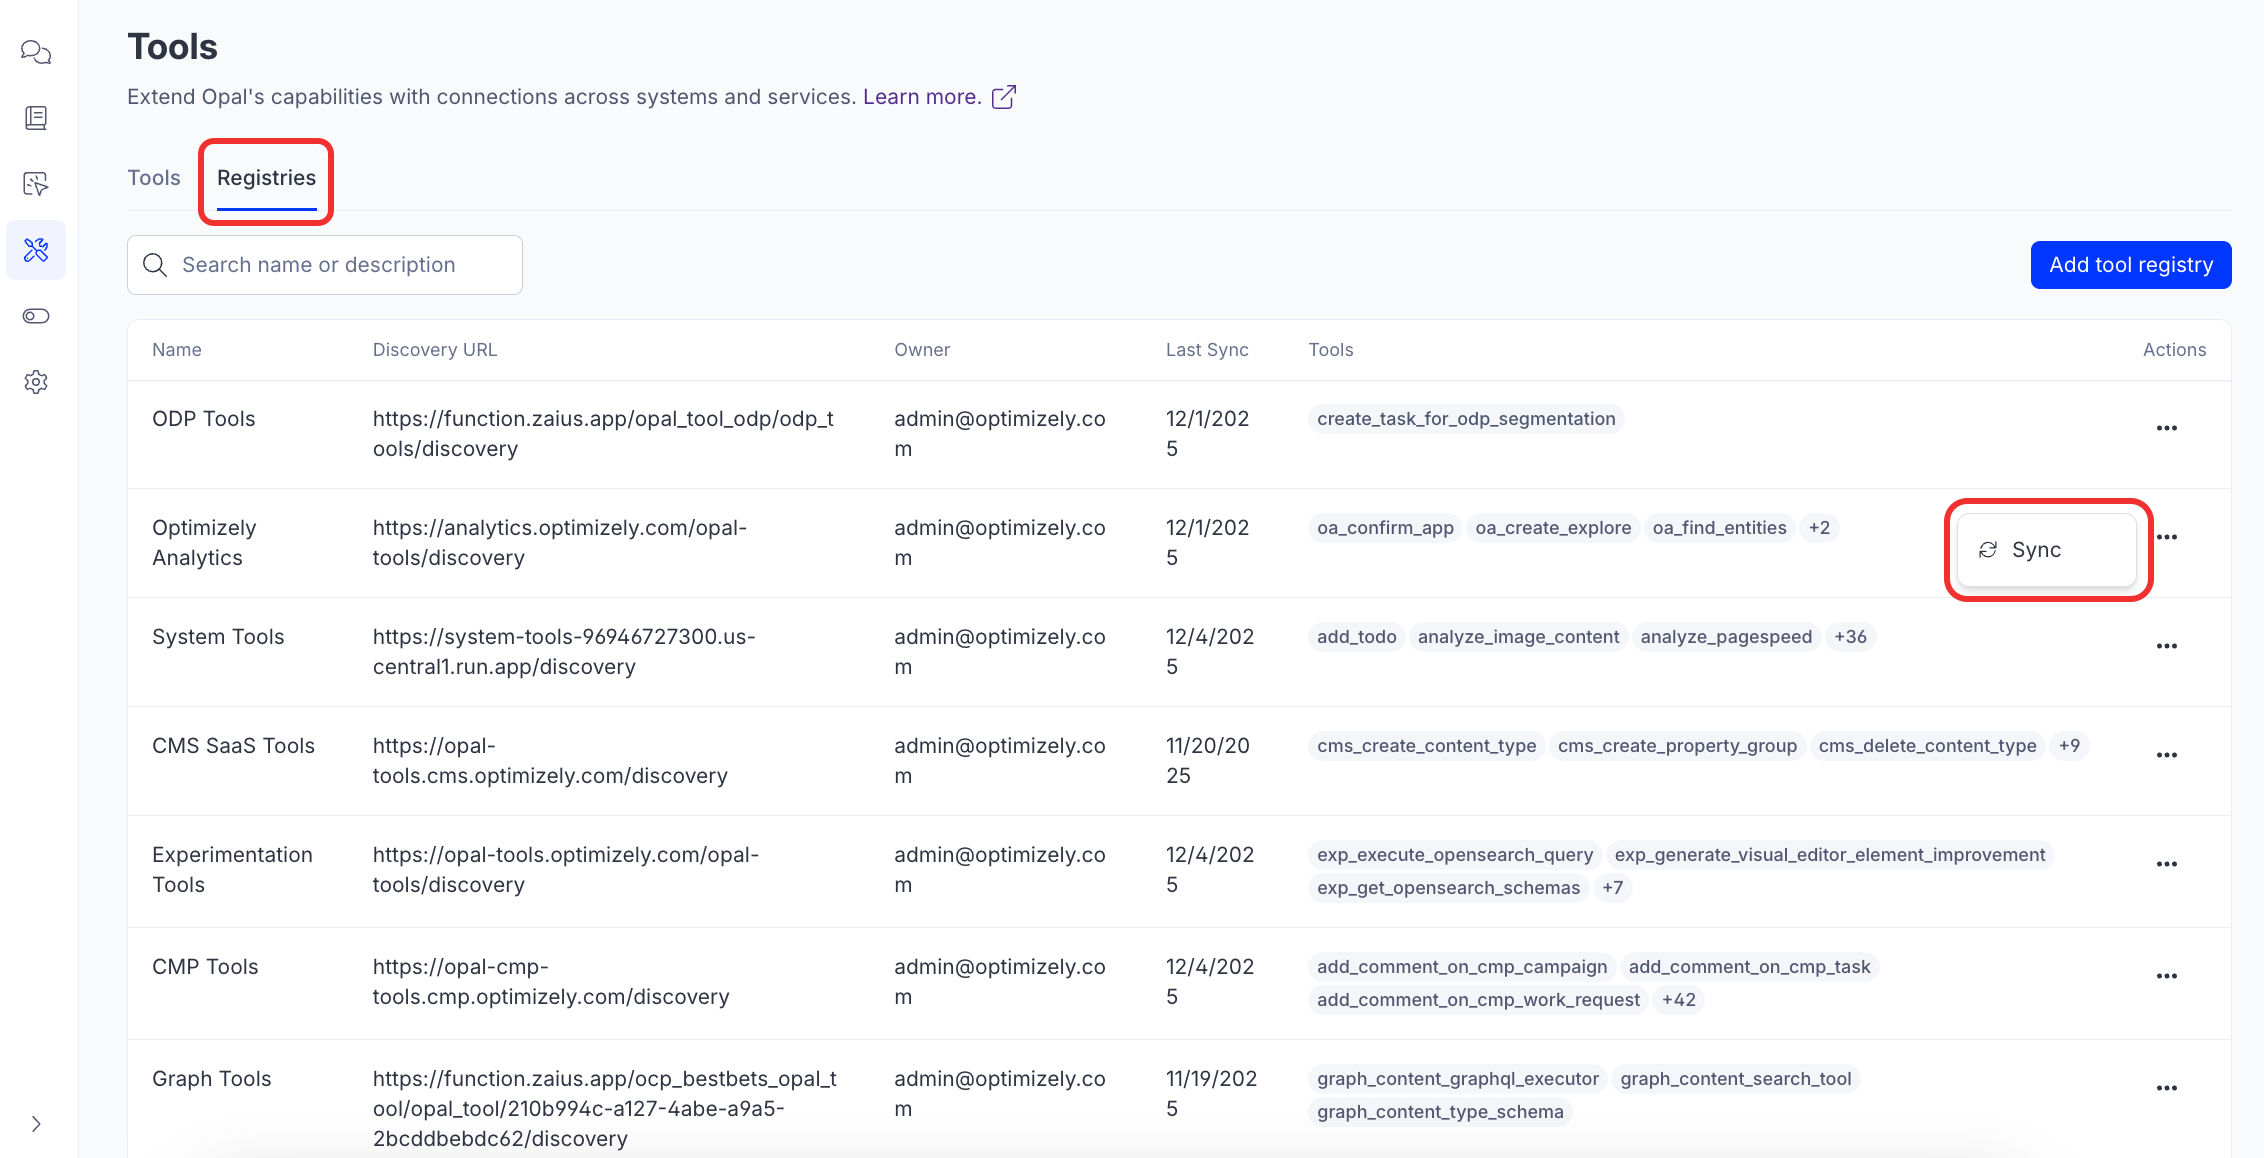Open the toggle-shaped sidebar icon
Screen dimensions: 2264x1158
[x=36, y=316]
